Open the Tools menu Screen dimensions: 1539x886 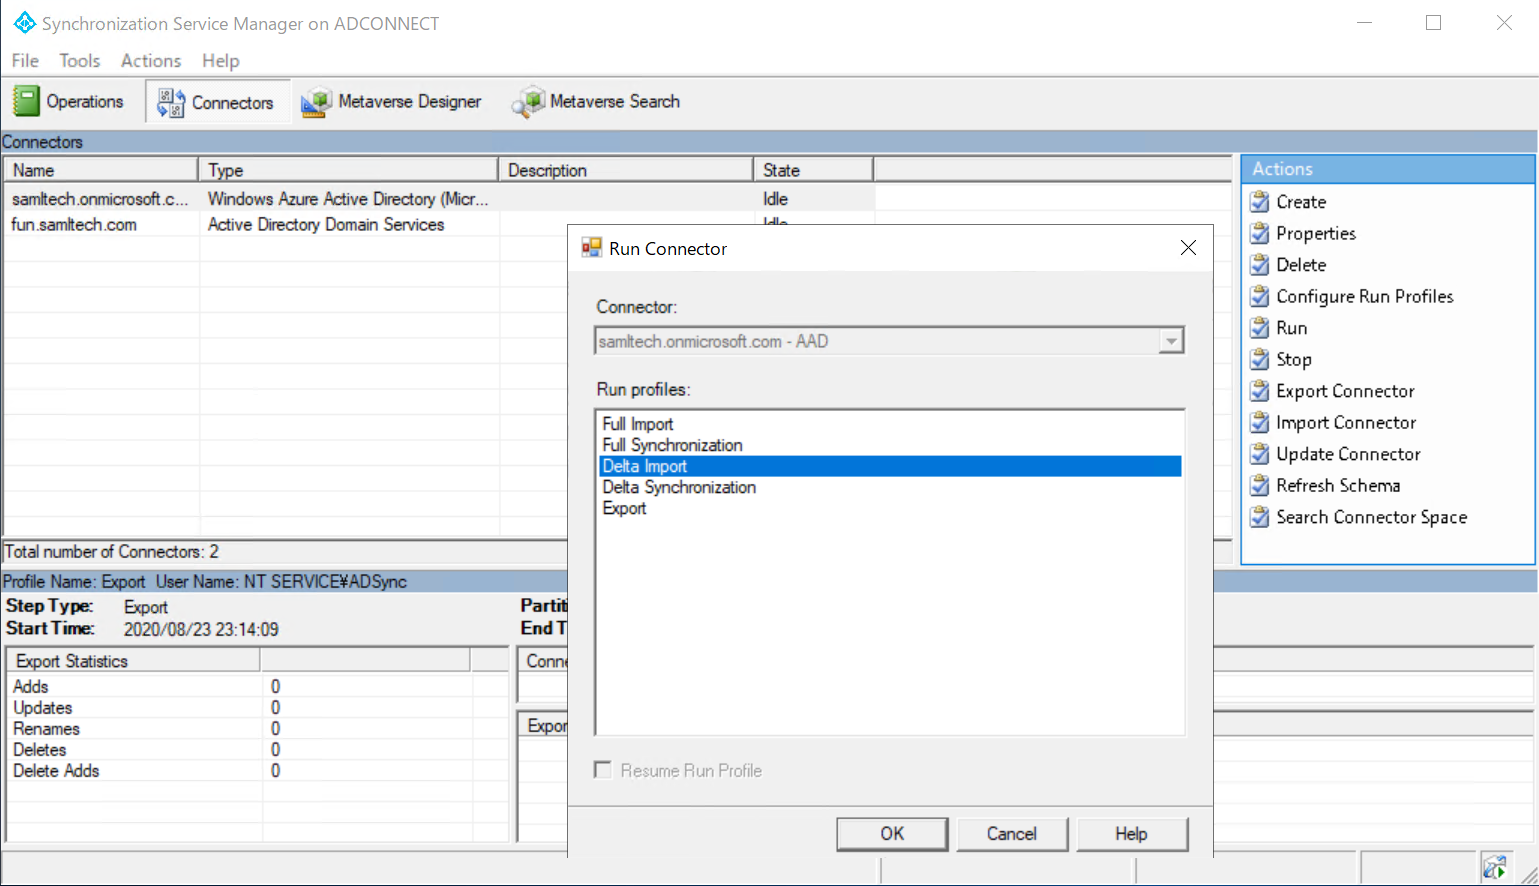[79, 61]
